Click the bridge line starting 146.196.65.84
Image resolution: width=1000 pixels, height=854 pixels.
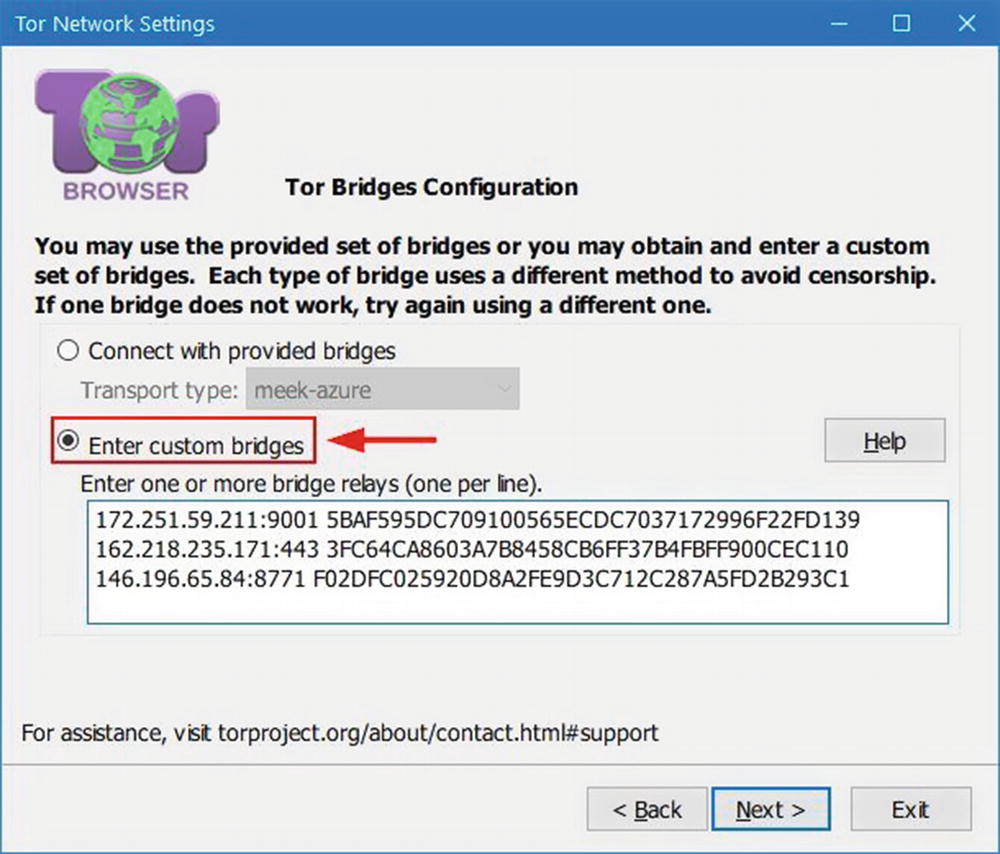(473, 579)
